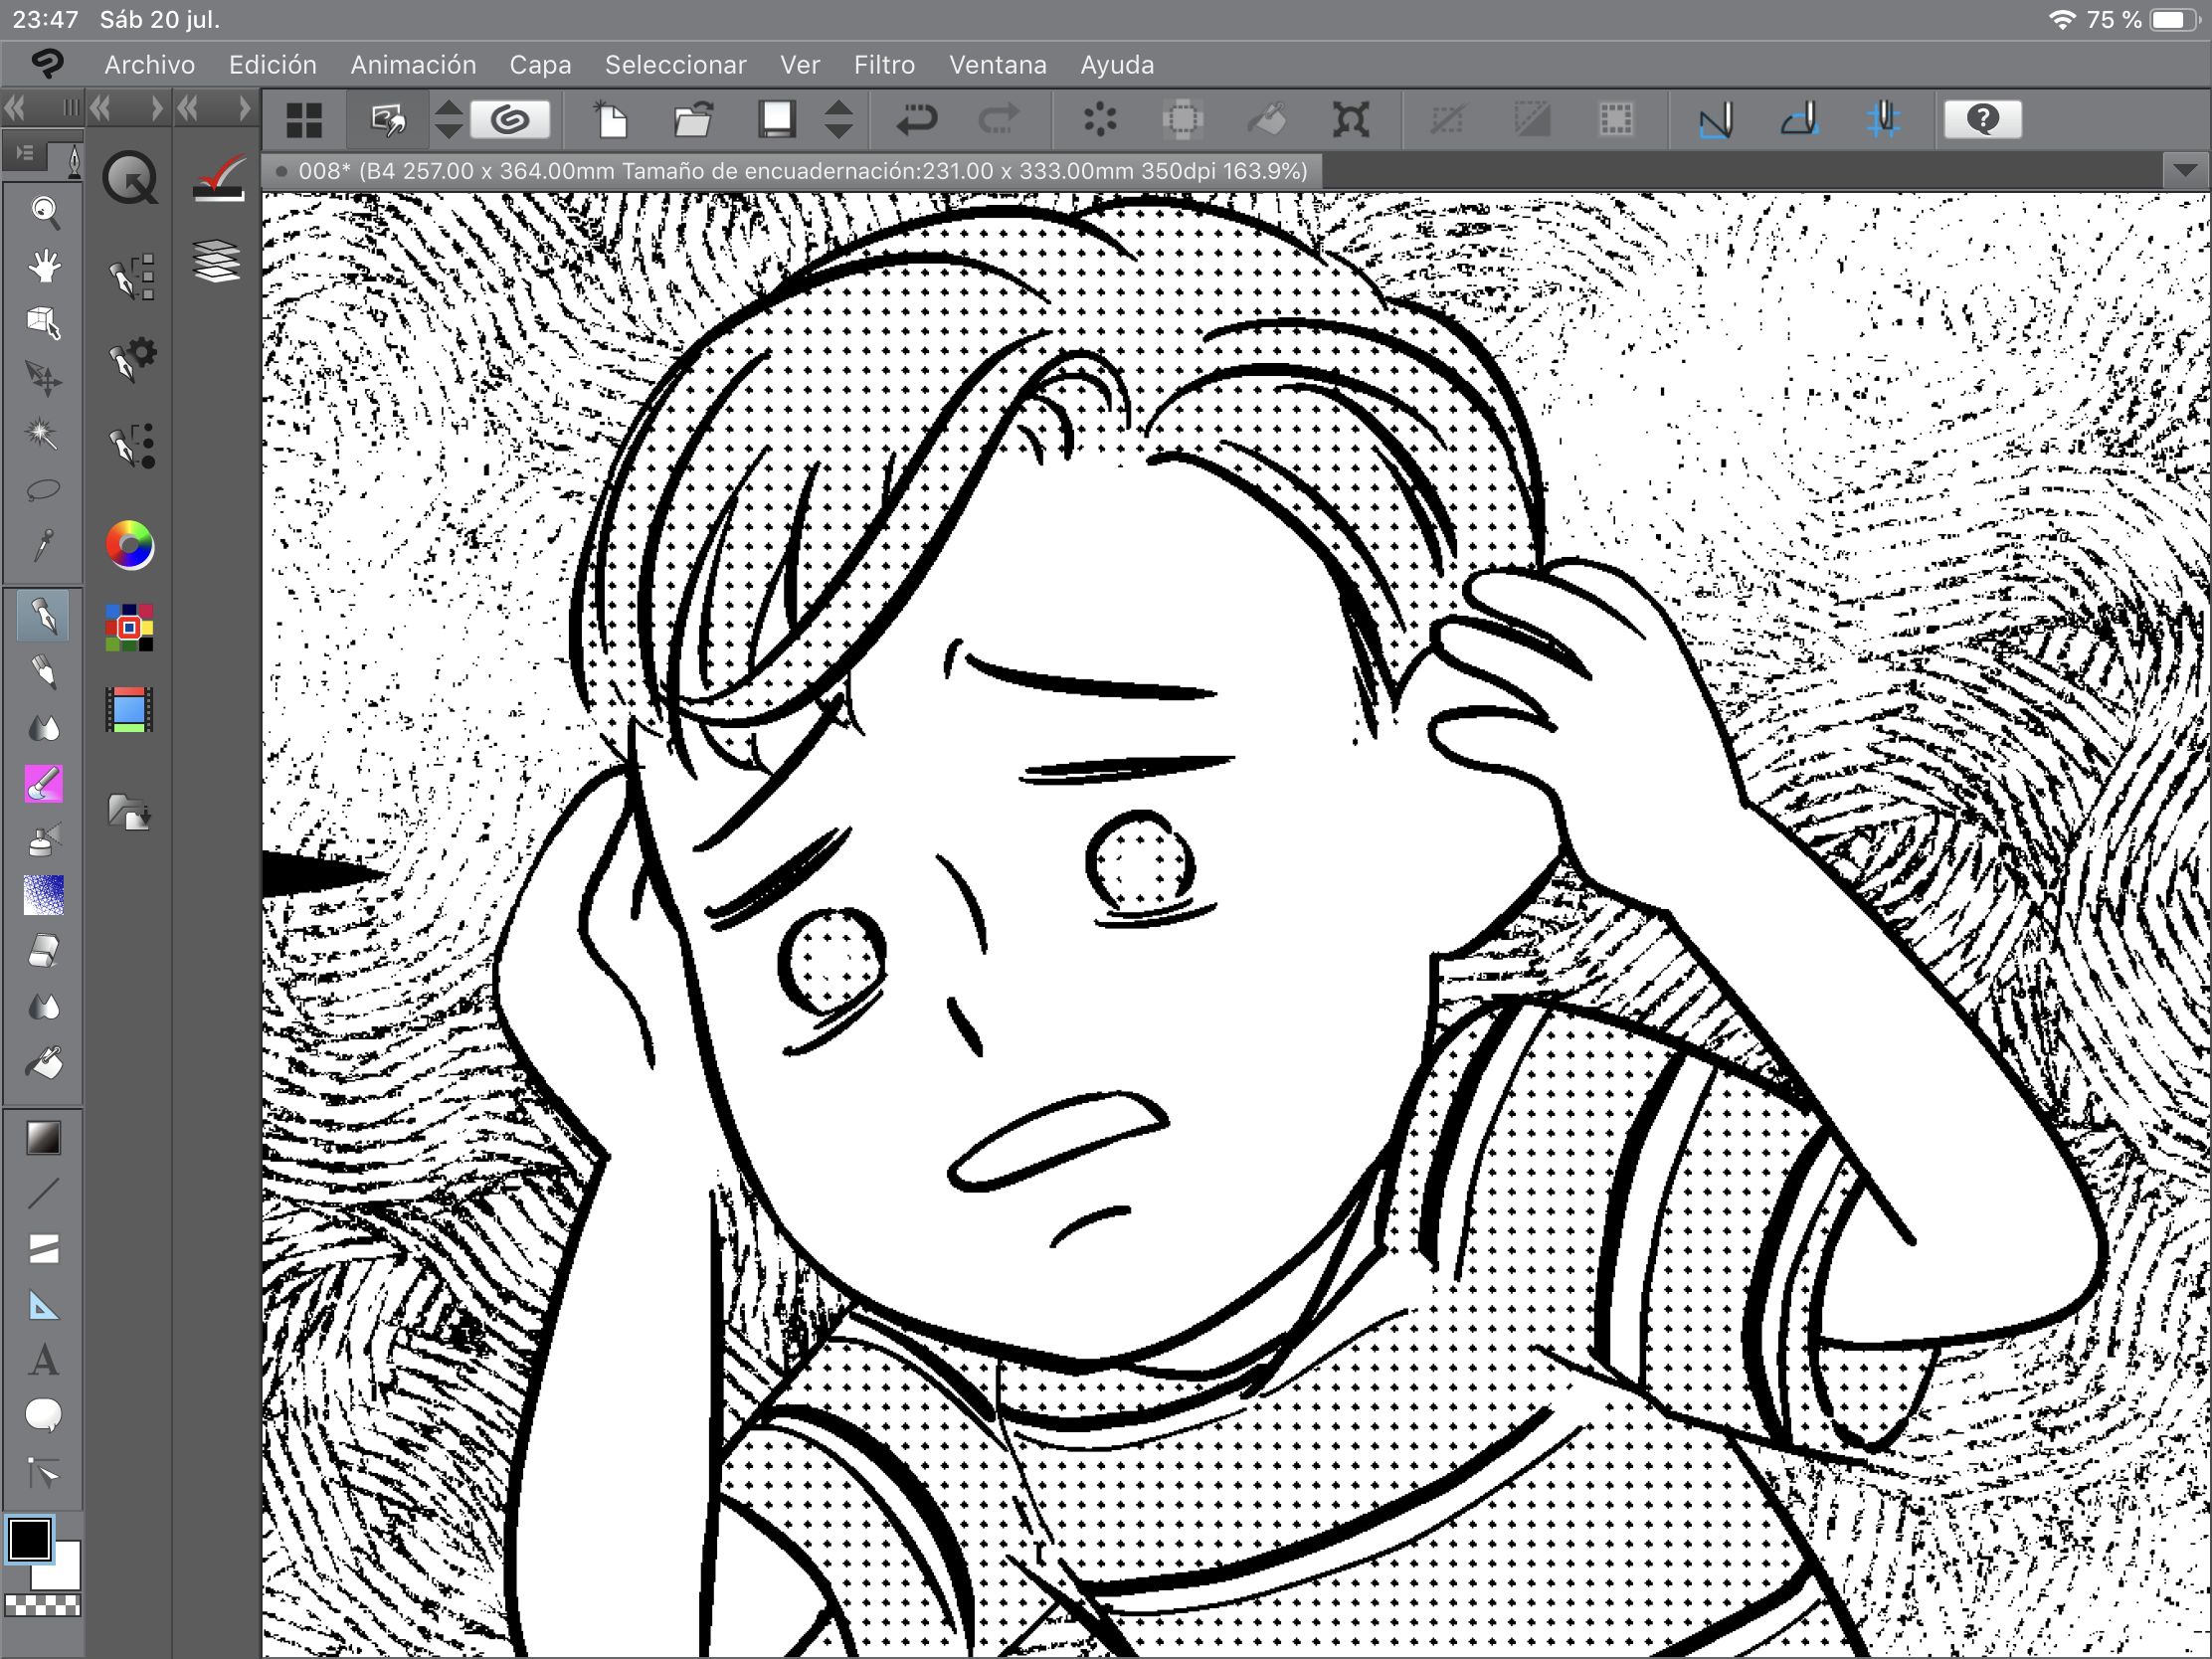This screenshot has width=2212, height=1659.
Task: Open the Sub Tool palette
Action: pyautogui.click(x=131, y=276)
